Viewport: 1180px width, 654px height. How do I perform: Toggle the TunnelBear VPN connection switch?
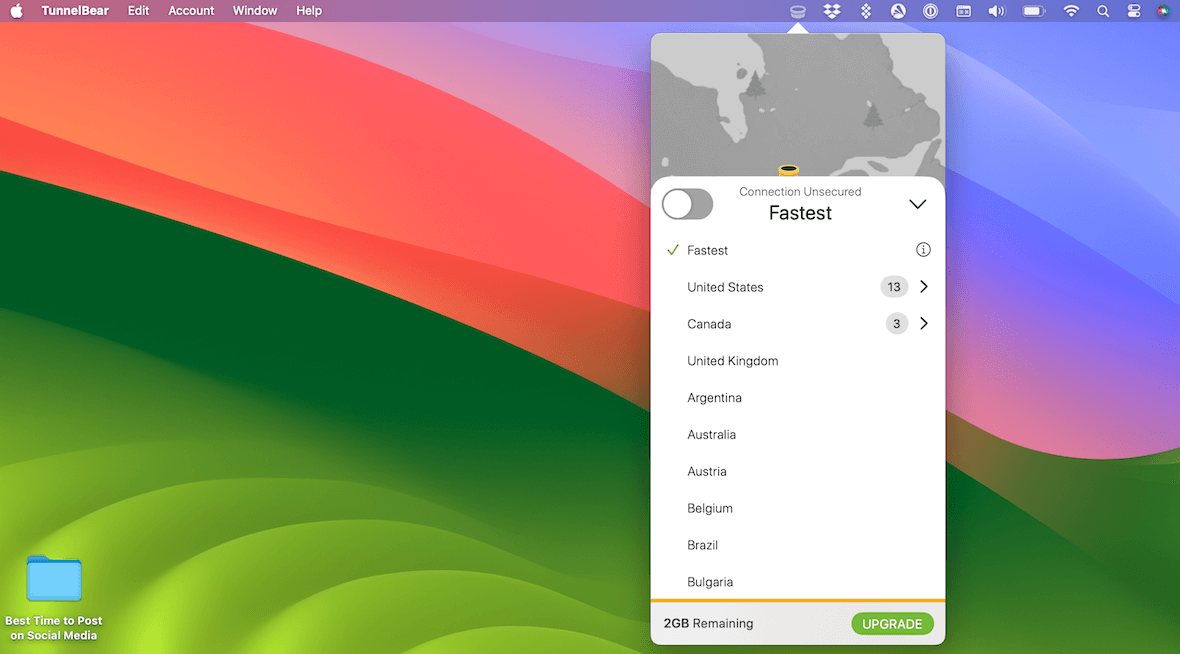(x=687, y=204)
